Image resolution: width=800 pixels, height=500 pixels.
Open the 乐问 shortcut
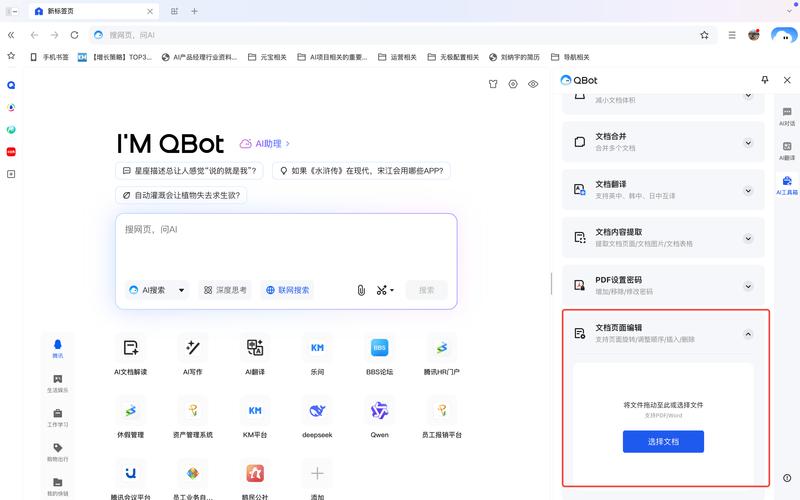317,355
